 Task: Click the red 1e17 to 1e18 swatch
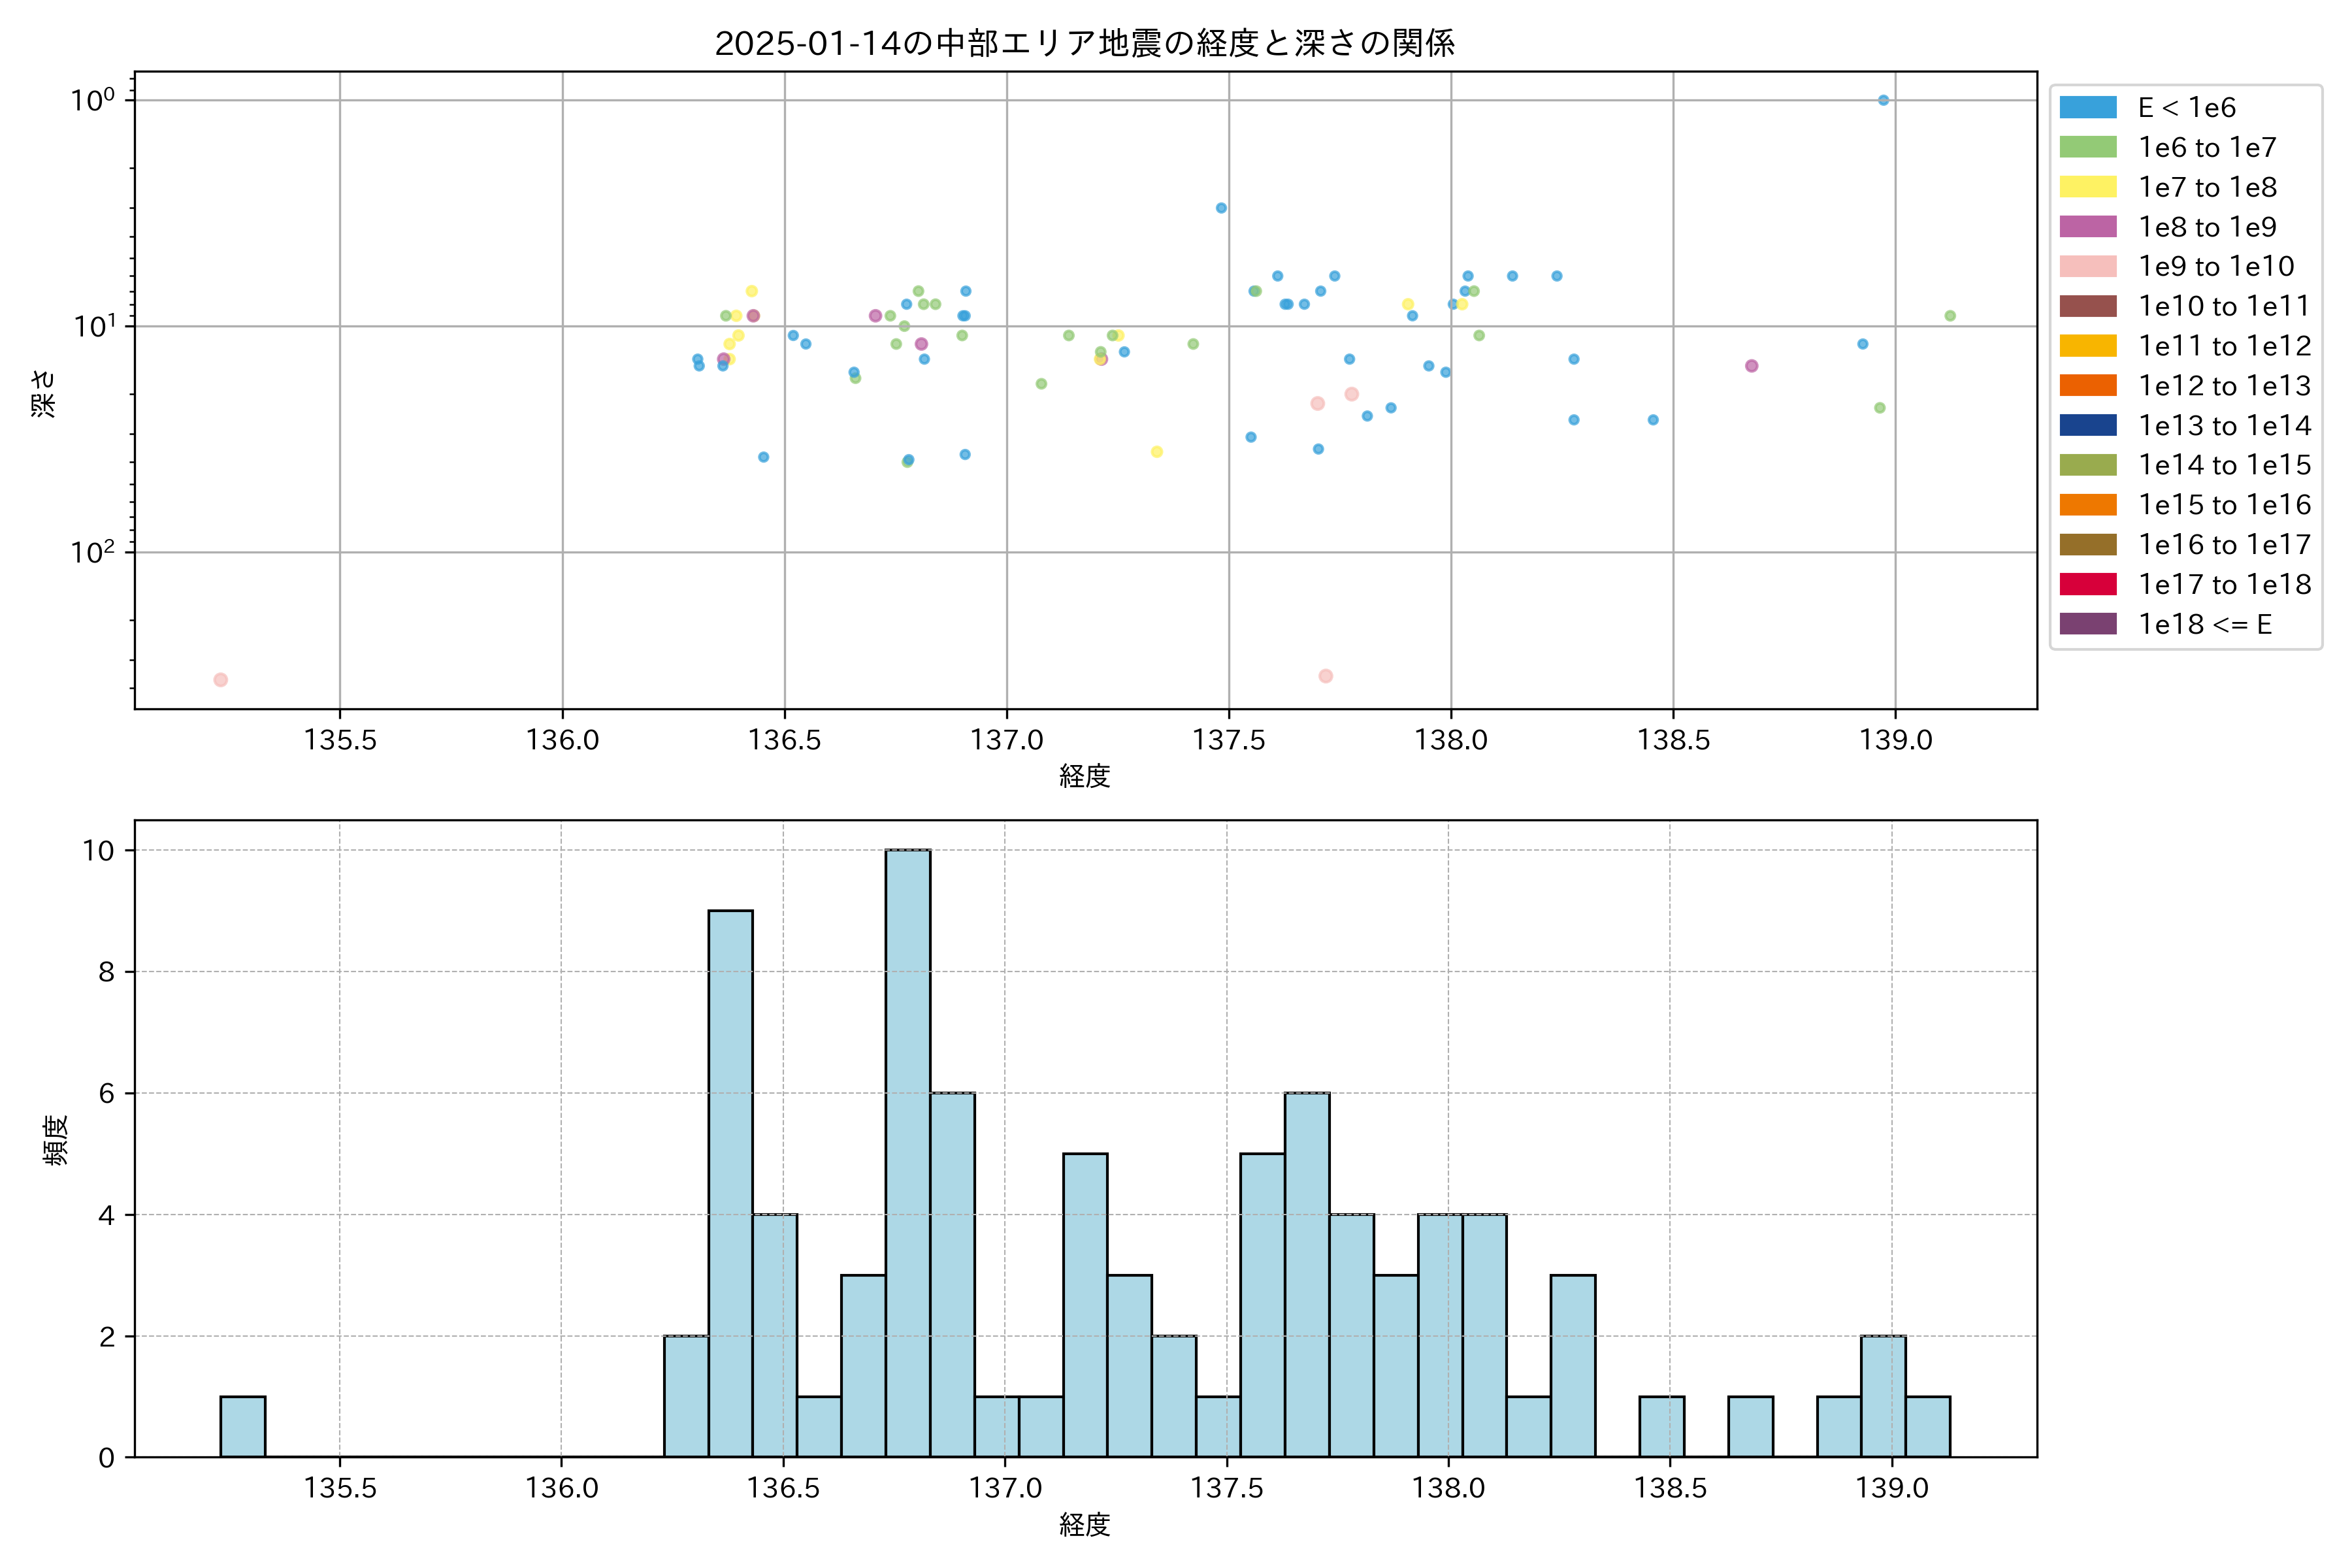point(2087,584)
